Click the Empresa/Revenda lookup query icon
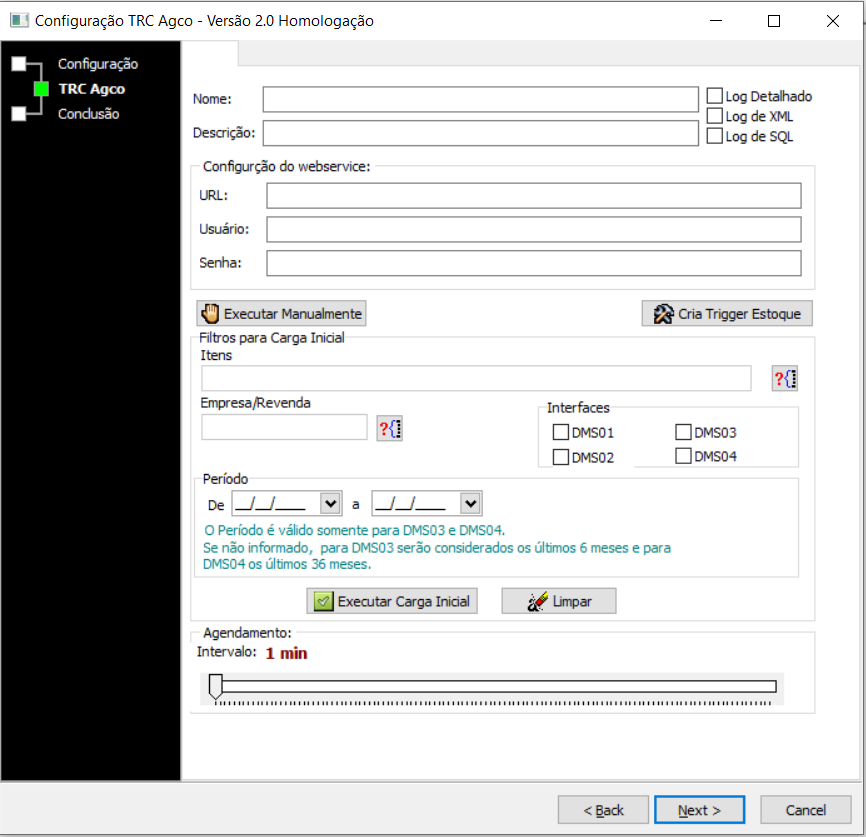 [389, 428]
